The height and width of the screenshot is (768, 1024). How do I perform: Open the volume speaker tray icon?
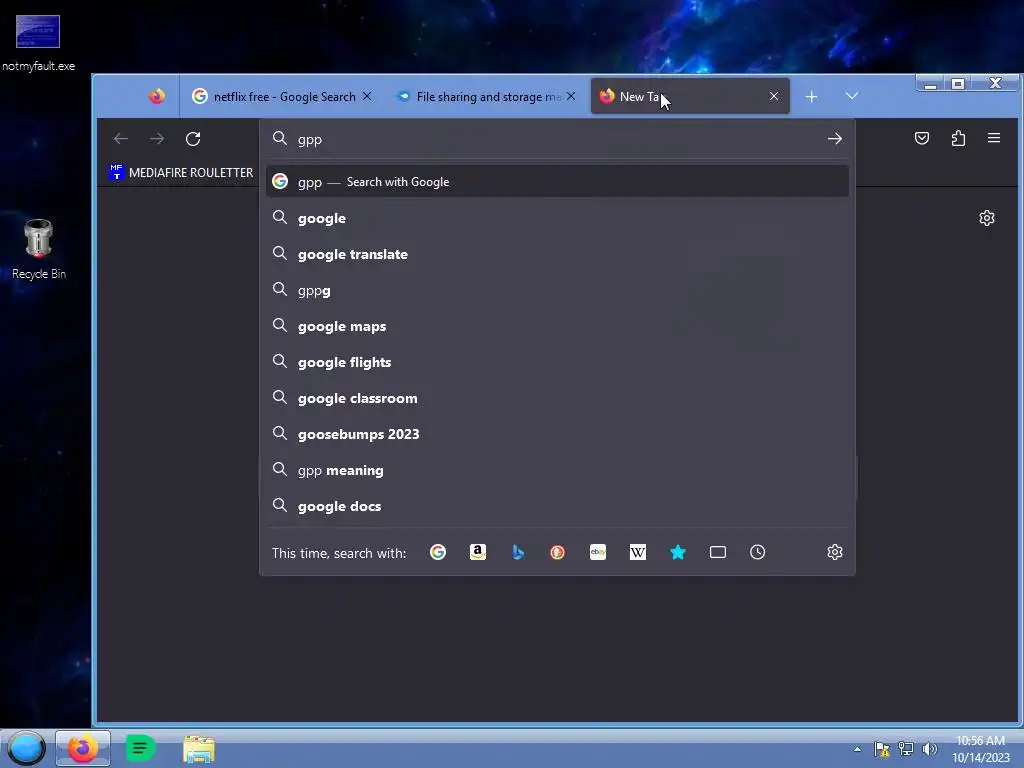pyautogui.click(x=929, y=749)
